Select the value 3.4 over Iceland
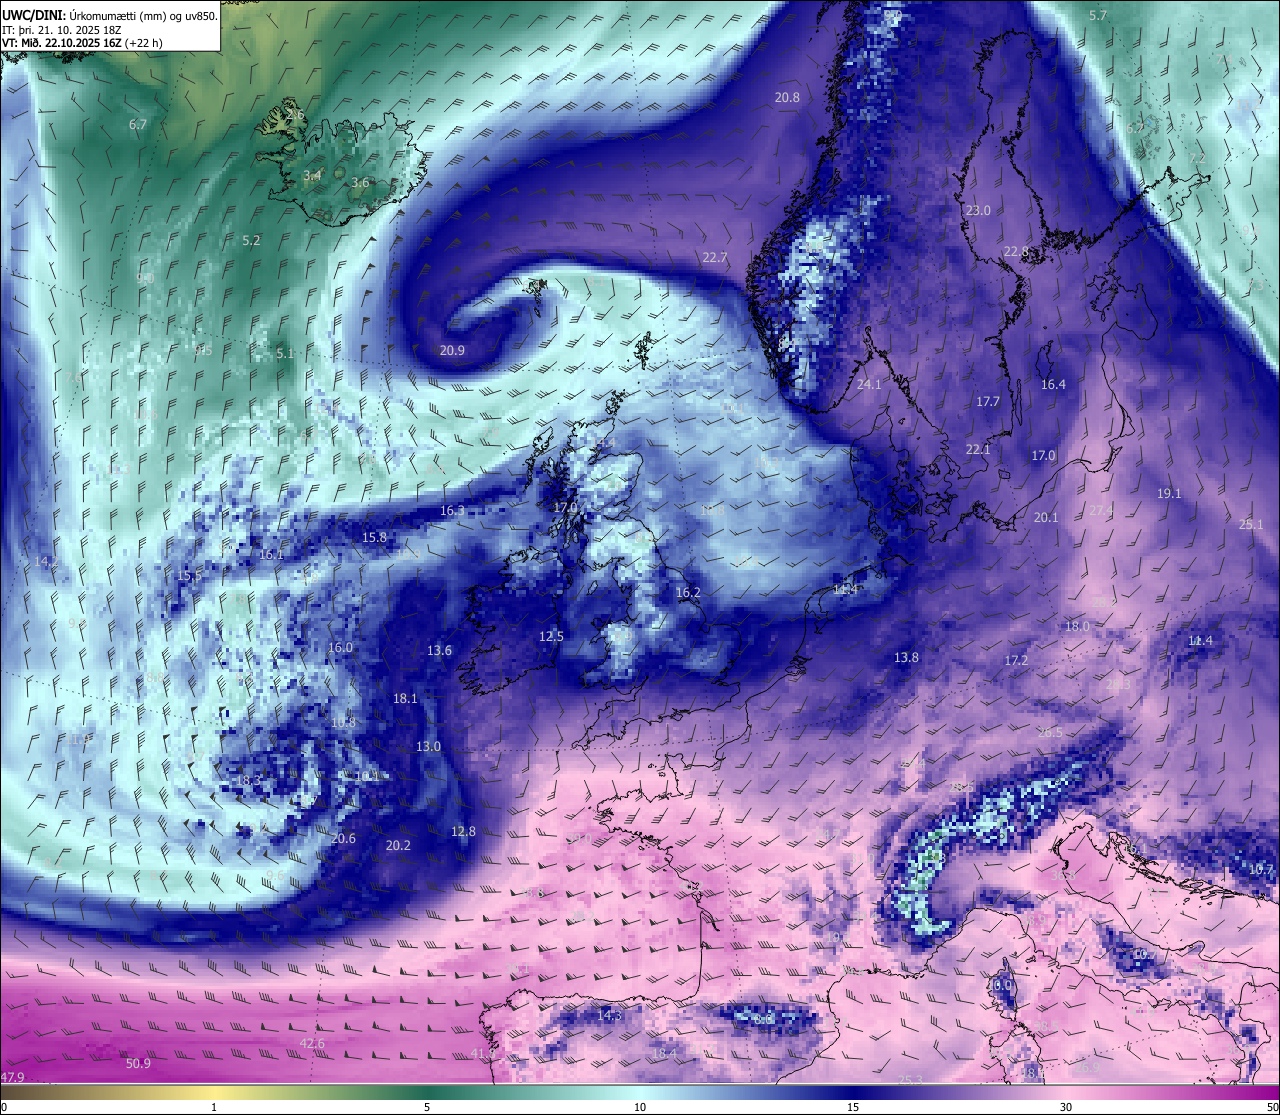 coord(312,176)
